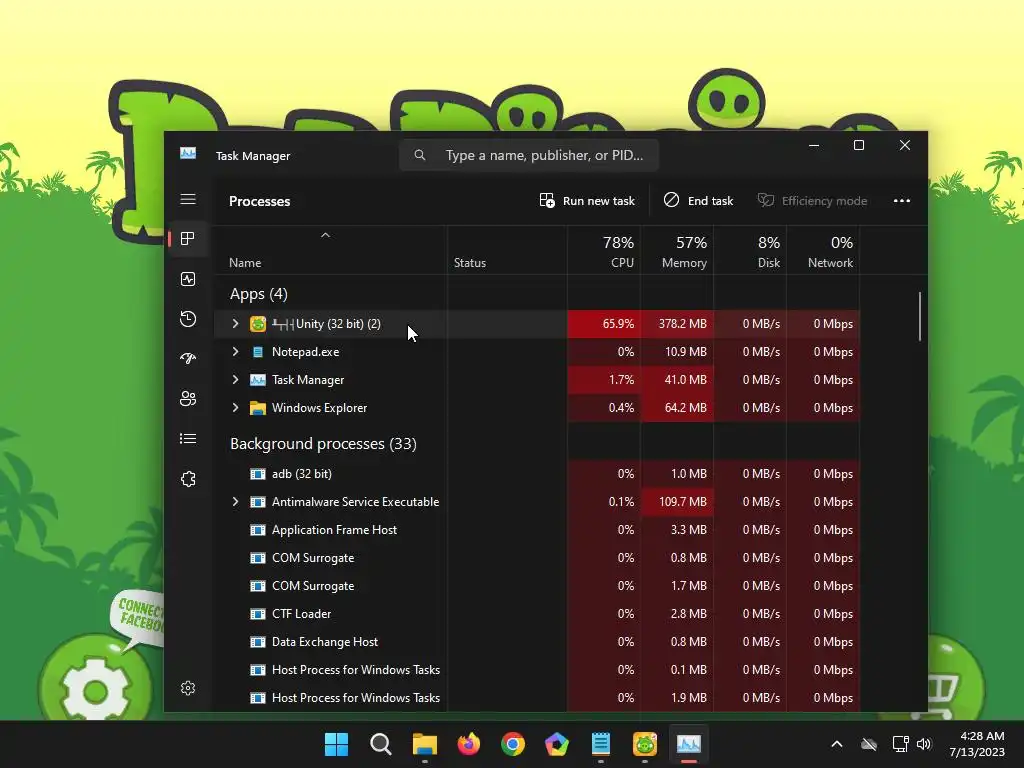Image resolution: width=1024 pixels, height=768 pixels.
Task: Click the 64.2 MB memory cell
Action: (x=677, y=408)
